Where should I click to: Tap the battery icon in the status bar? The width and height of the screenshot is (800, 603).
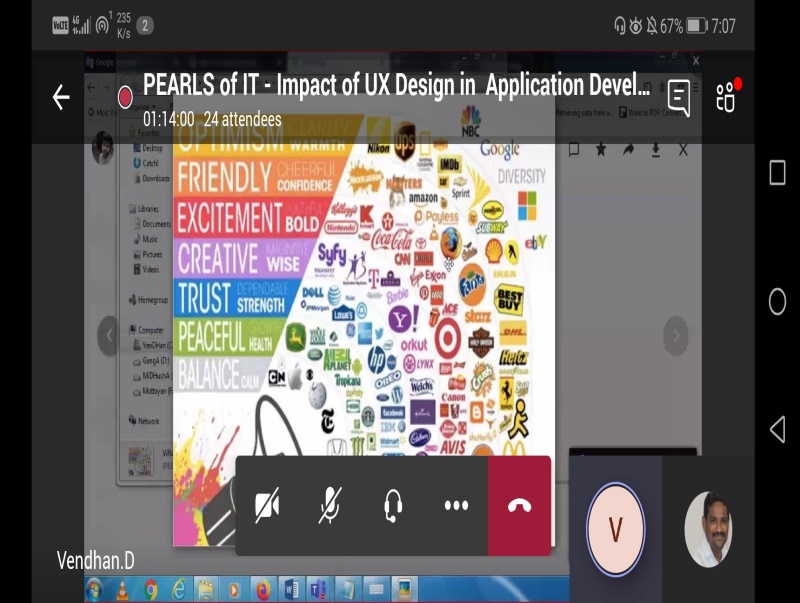click(697, 26)
